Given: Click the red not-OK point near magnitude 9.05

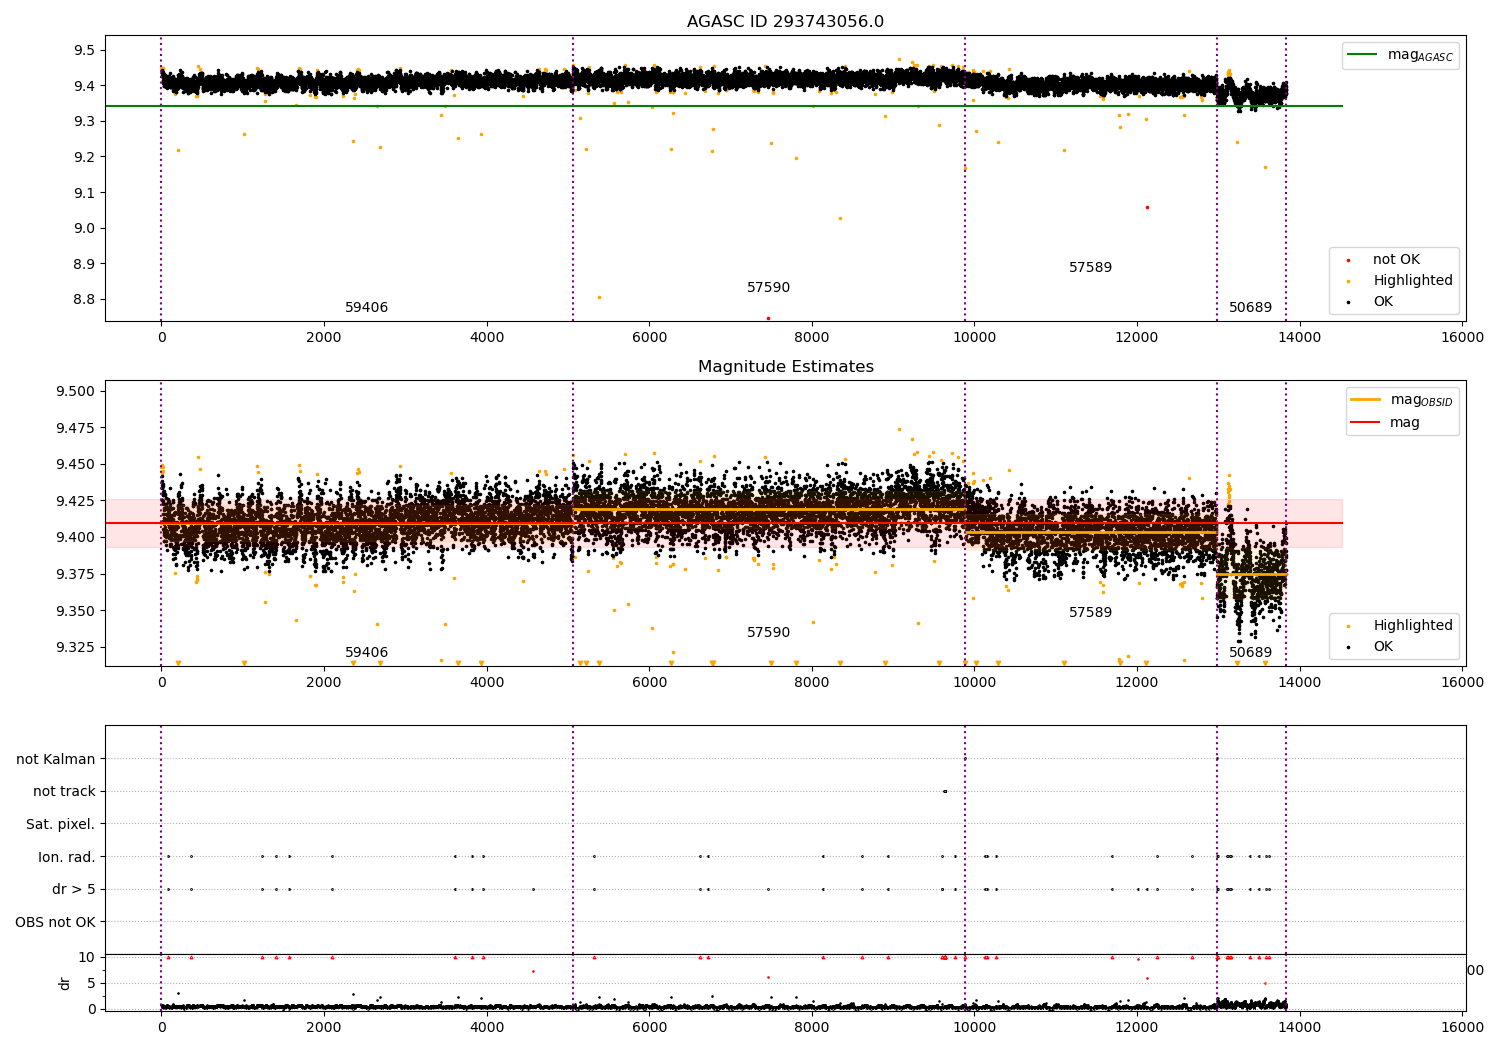Looking at the screenshot, I should [1147, 207].
